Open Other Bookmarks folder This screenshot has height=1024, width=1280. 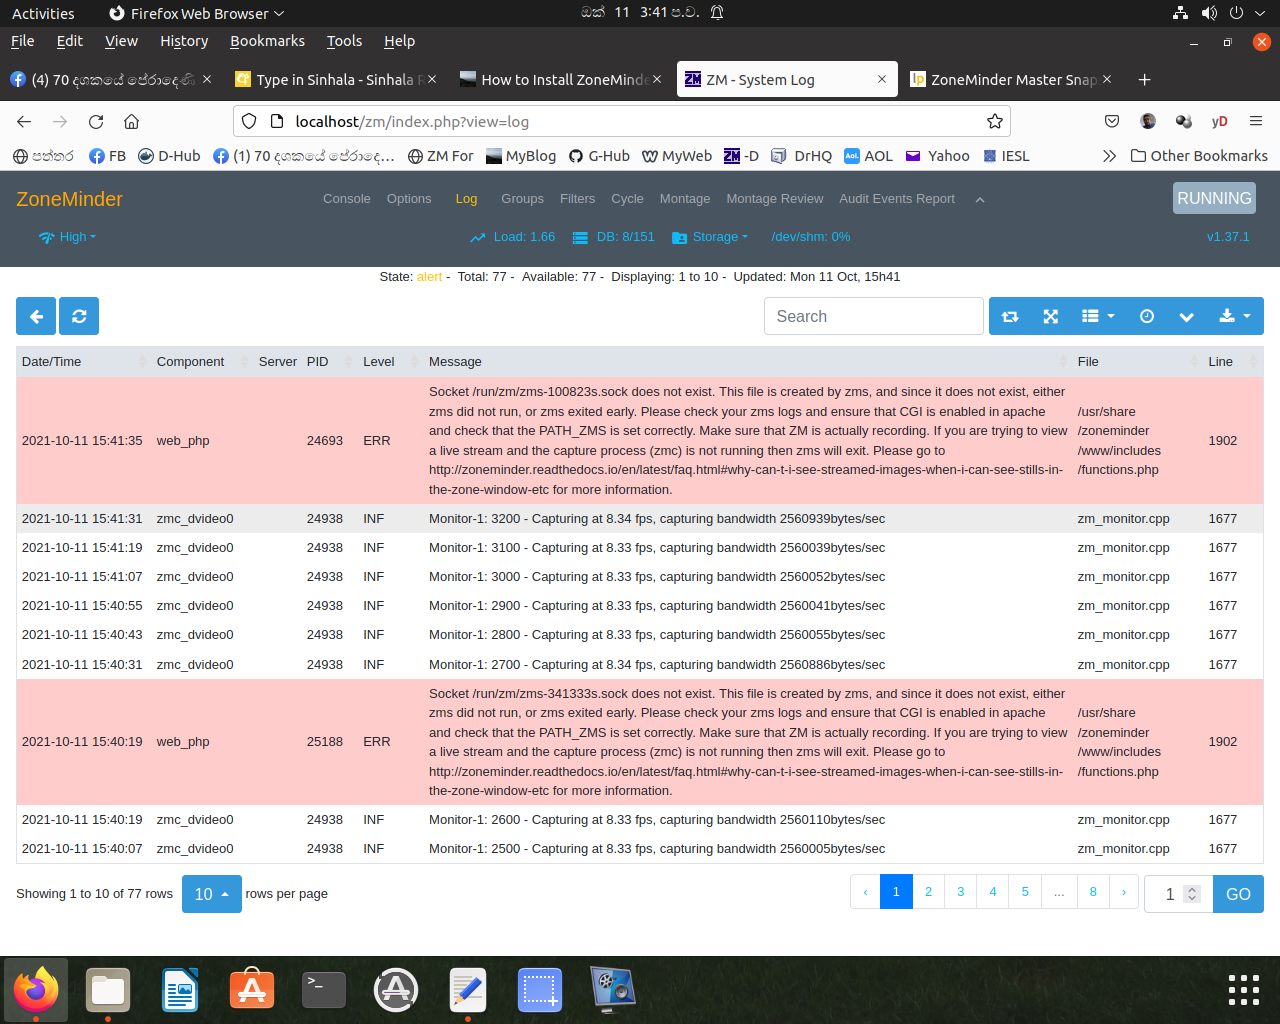point(1199,156)
